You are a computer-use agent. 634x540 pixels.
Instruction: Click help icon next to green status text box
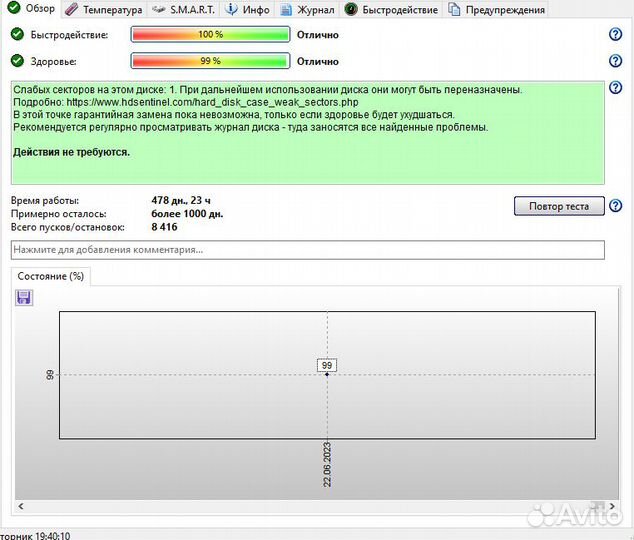[616, 90]
